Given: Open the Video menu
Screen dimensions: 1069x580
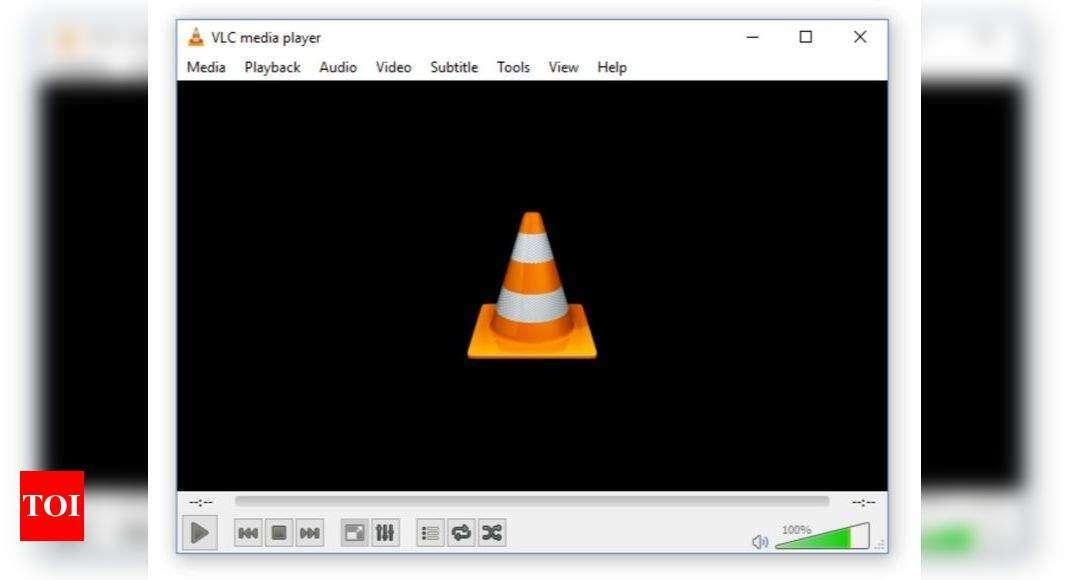Looking at the screenshot, I should coord(393,67).
